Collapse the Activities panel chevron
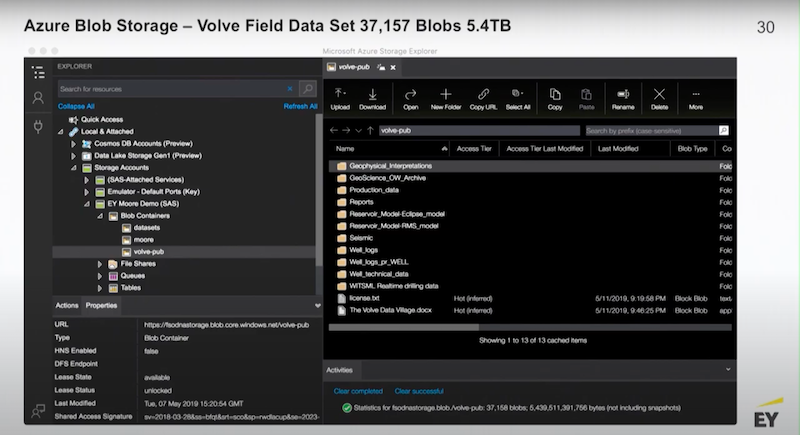 pos(728,370)
